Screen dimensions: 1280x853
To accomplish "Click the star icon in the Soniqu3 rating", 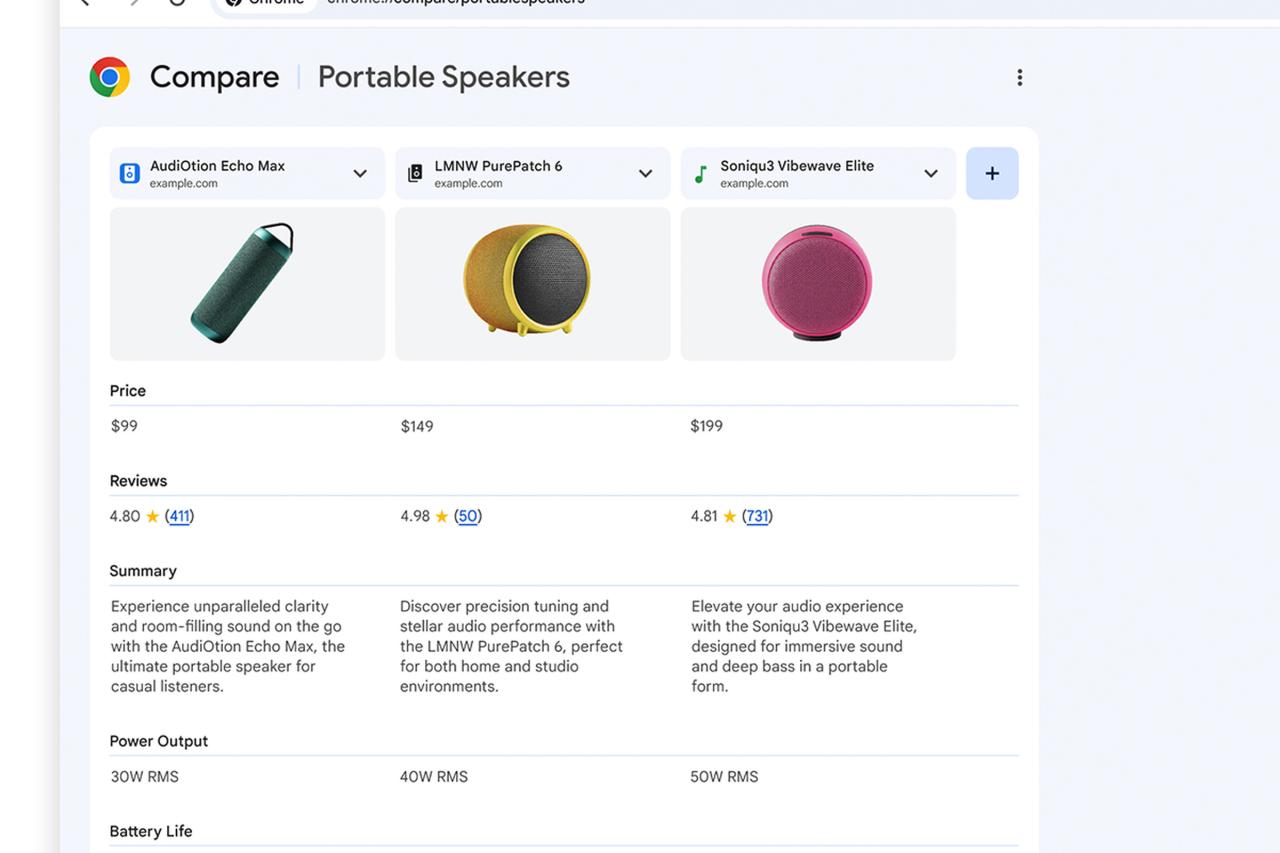I will click(x=729, y=517).
